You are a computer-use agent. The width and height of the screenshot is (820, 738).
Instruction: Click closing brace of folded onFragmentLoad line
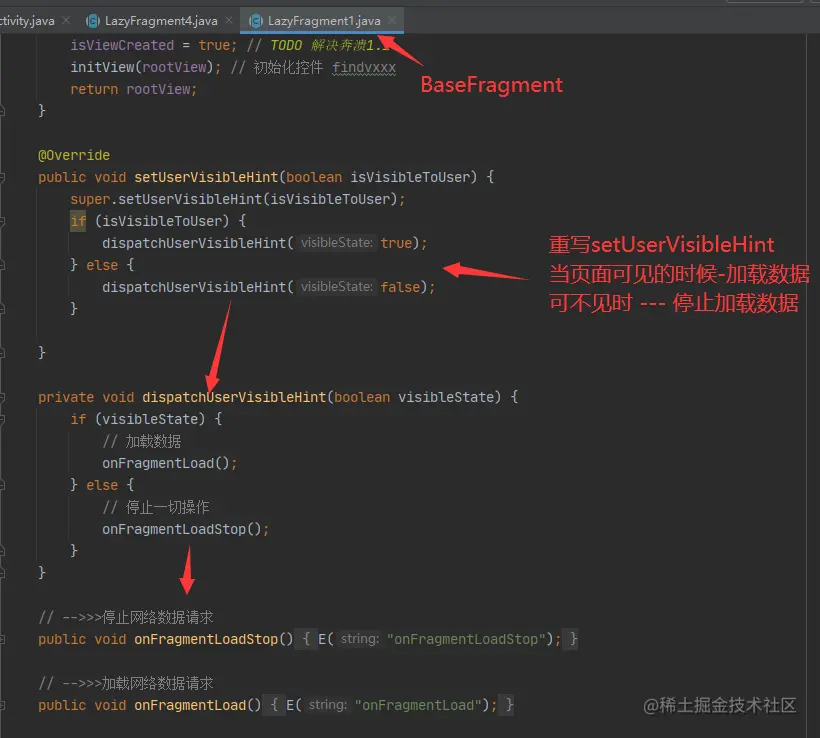(509, 705)
